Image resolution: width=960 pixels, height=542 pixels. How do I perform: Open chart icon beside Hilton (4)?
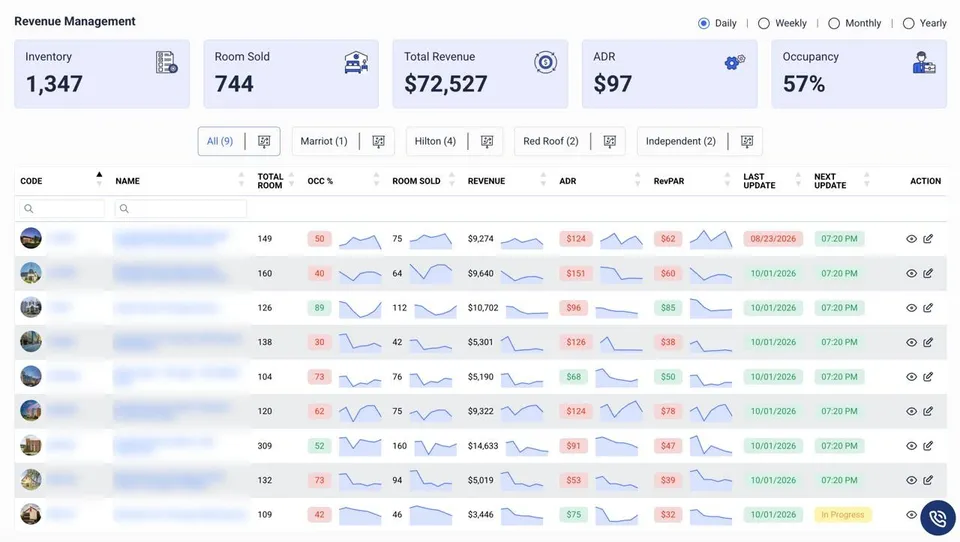point(487,141)
